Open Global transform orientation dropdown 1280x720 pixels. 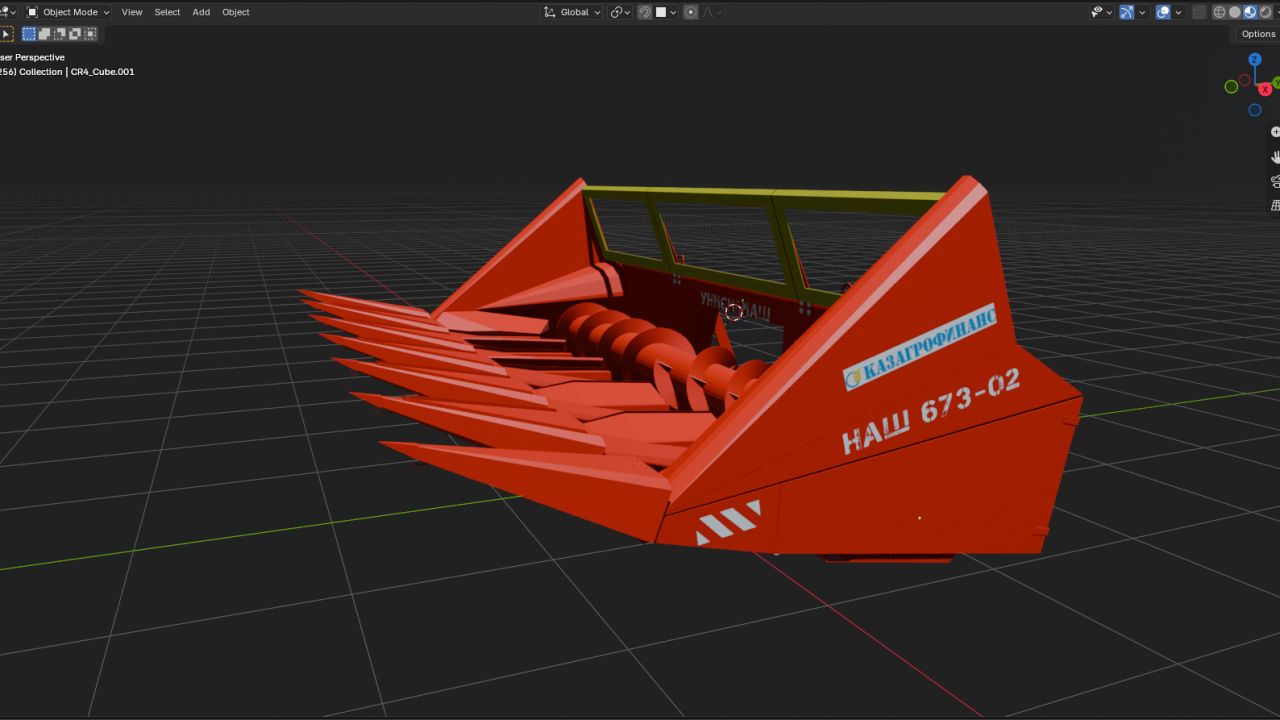572,12
